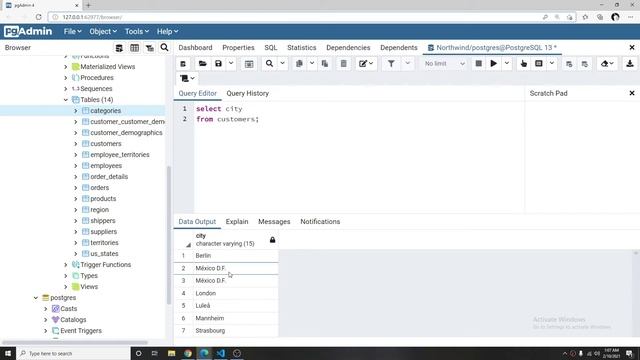This screenshot has height=360, width=640.
Task: Click the Windows Start button
Action: click(8, 353)
